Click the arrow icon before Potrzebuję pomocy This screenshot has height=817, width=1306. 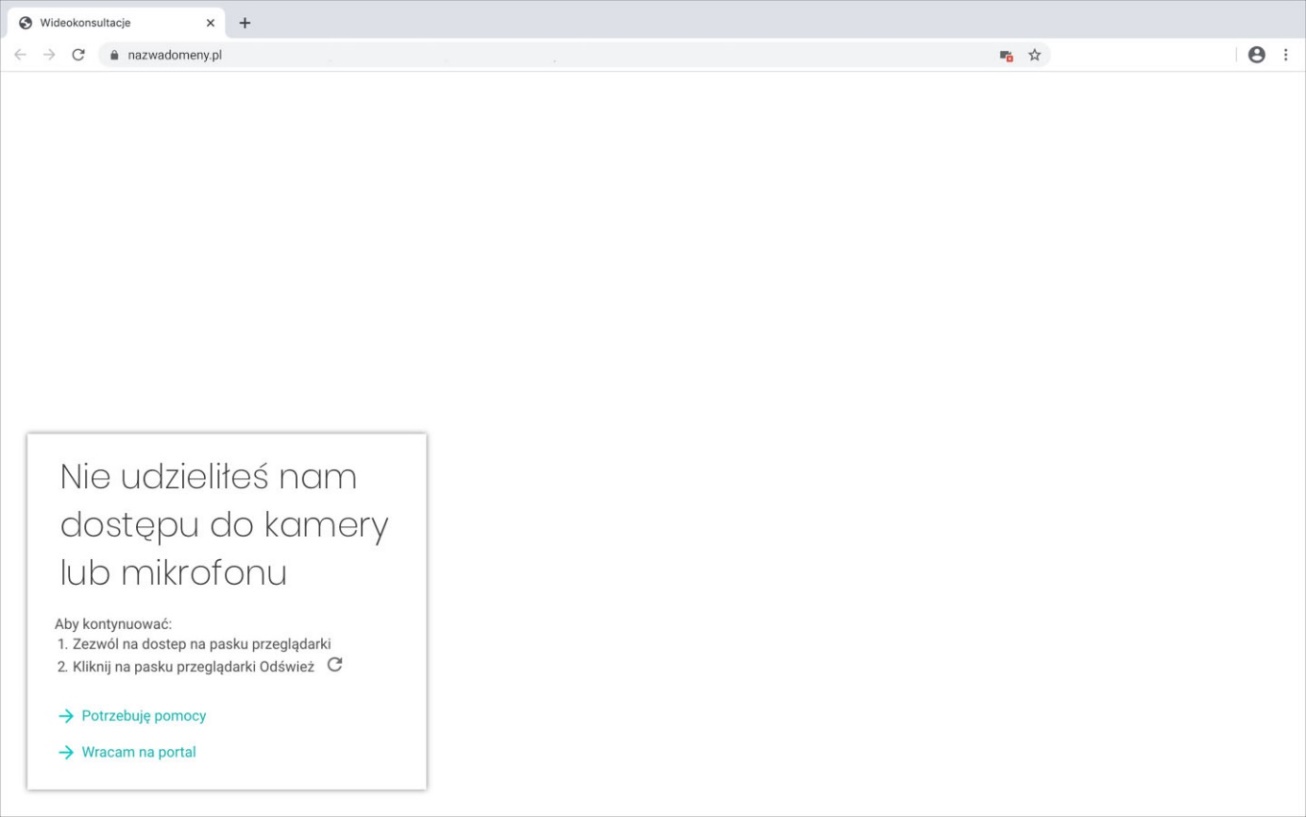66,716
